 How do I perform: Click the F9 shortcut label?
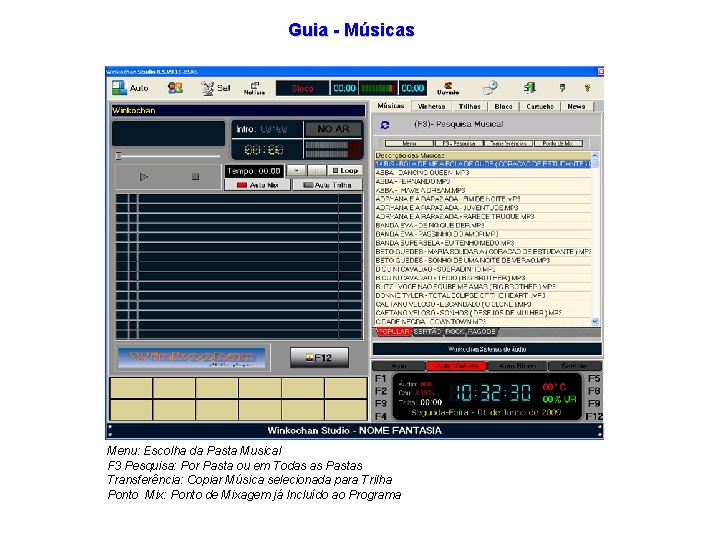coord(594,404)
